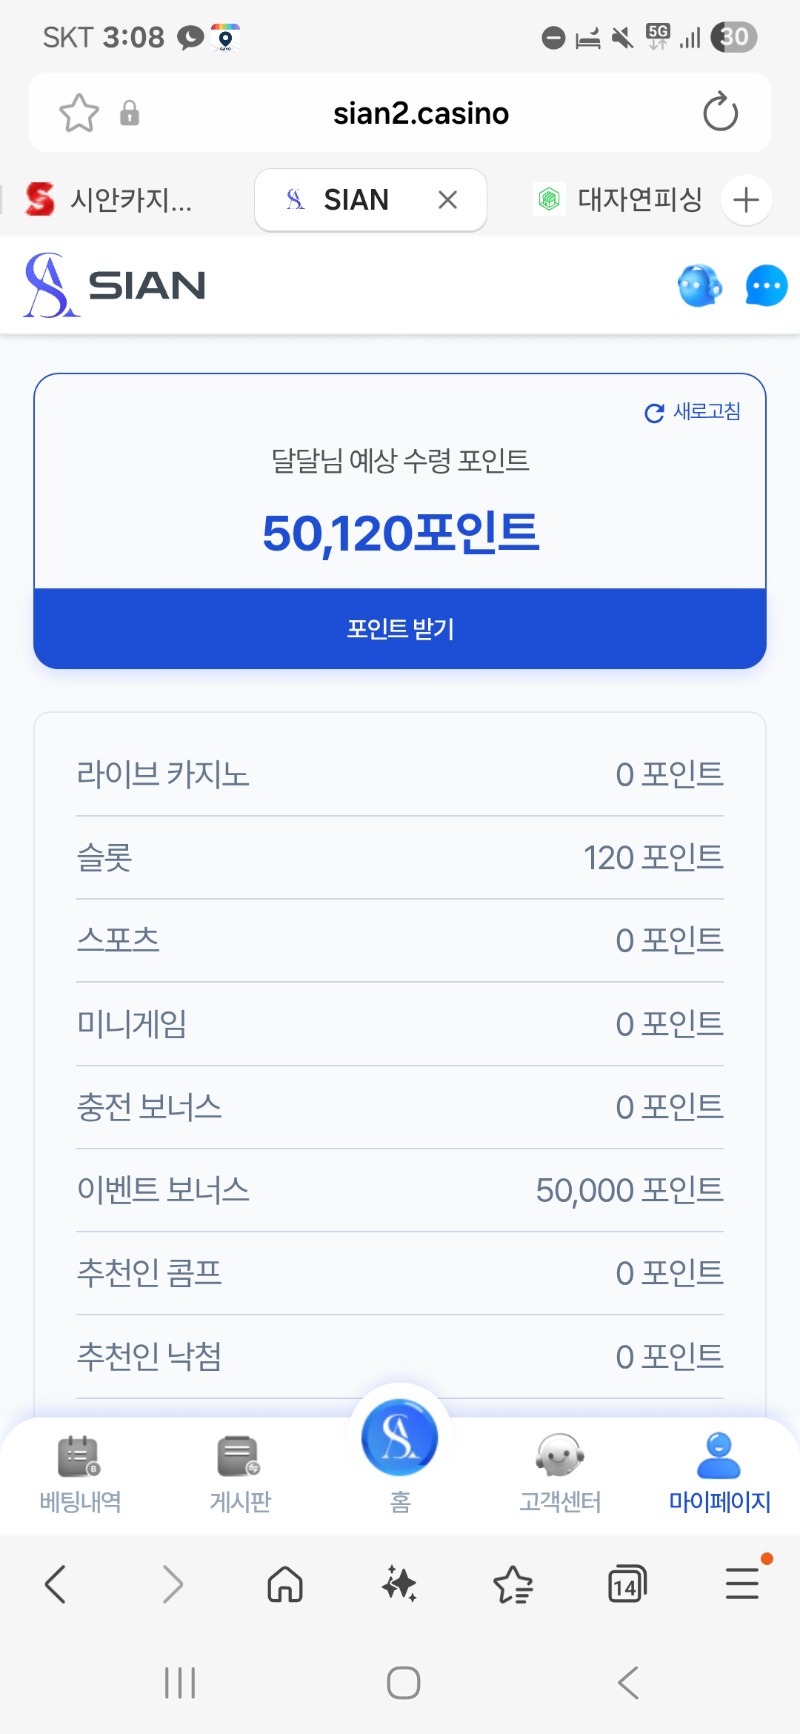Screen dimensions: 800x1734
Task: Select the 마이페이지 my page tab
Action: tap(719, 1474)
